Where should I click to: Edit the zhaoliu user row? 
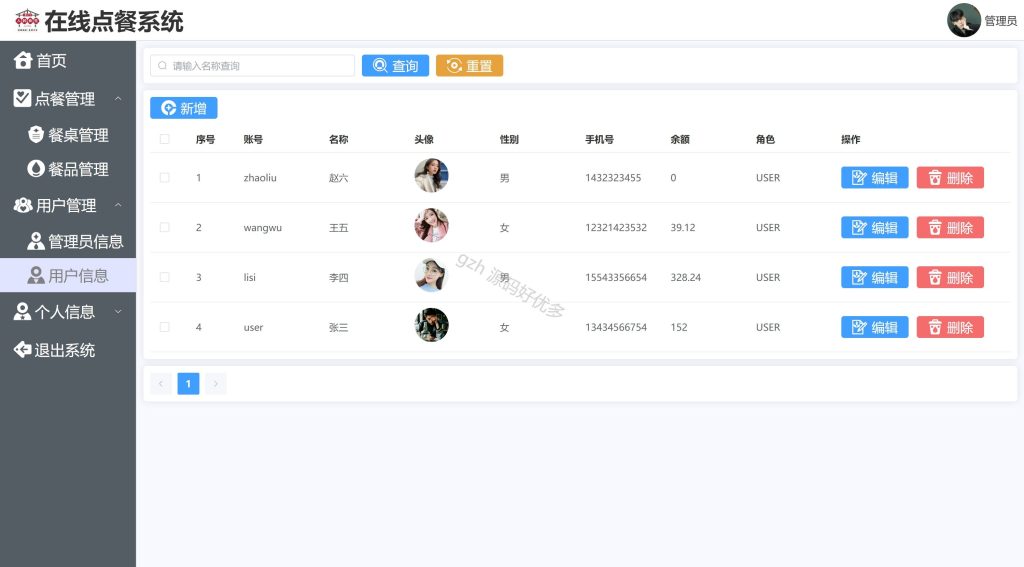point(874,178)
